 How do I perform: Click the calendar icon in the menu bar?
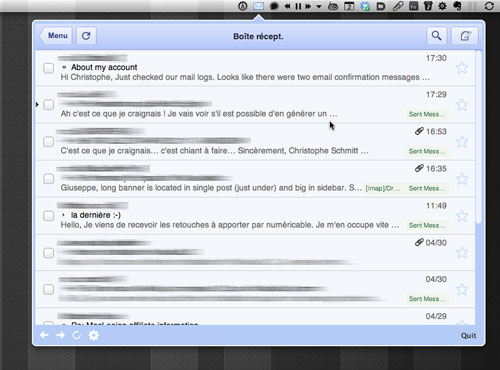(349, 6)
